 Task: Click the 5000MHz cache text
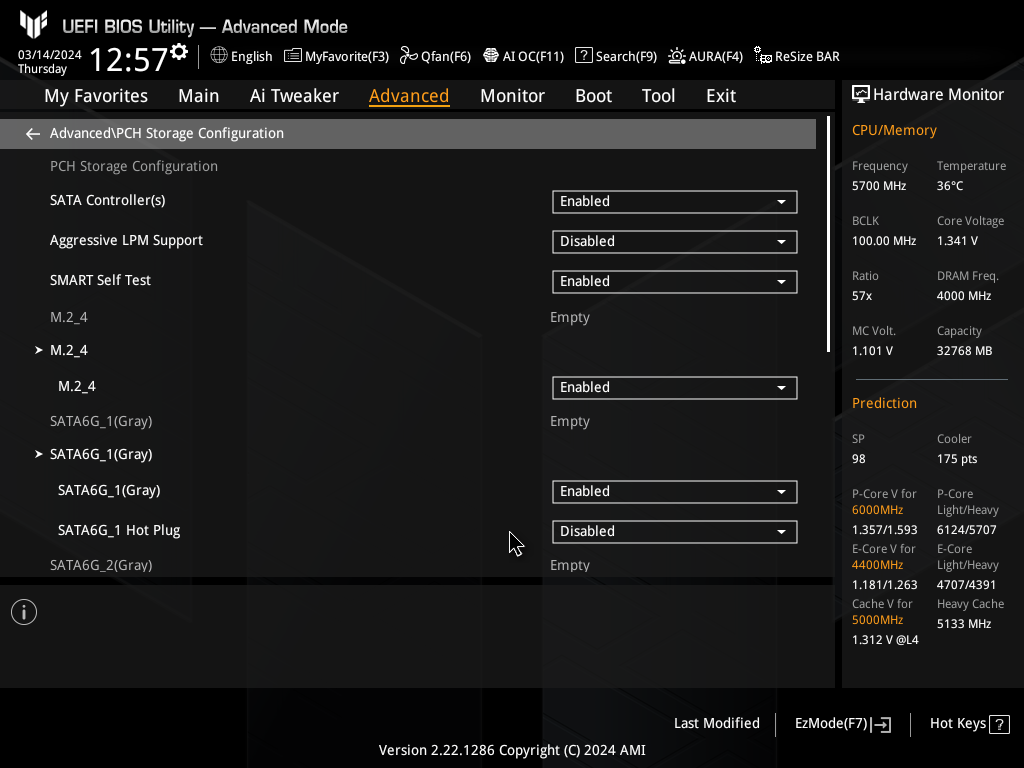click(877, 620)
